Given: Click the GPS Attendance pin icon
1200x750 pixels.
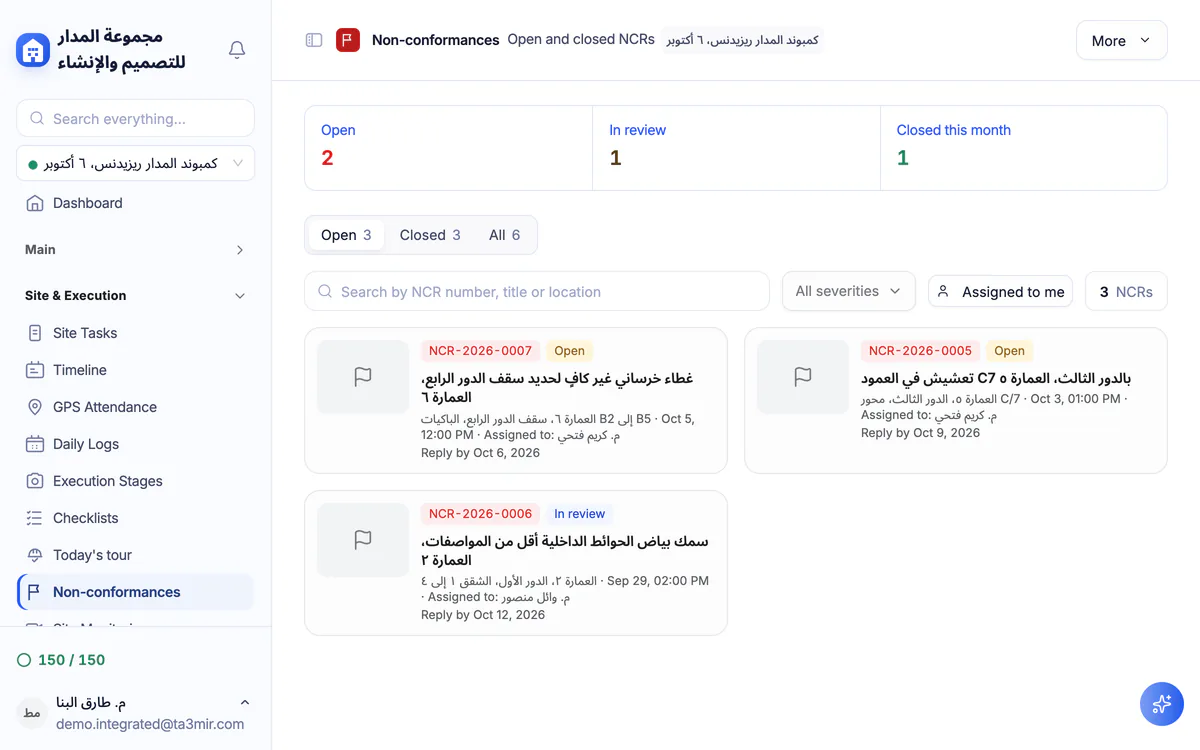Looking at the screenshot, I should [35, 407].
